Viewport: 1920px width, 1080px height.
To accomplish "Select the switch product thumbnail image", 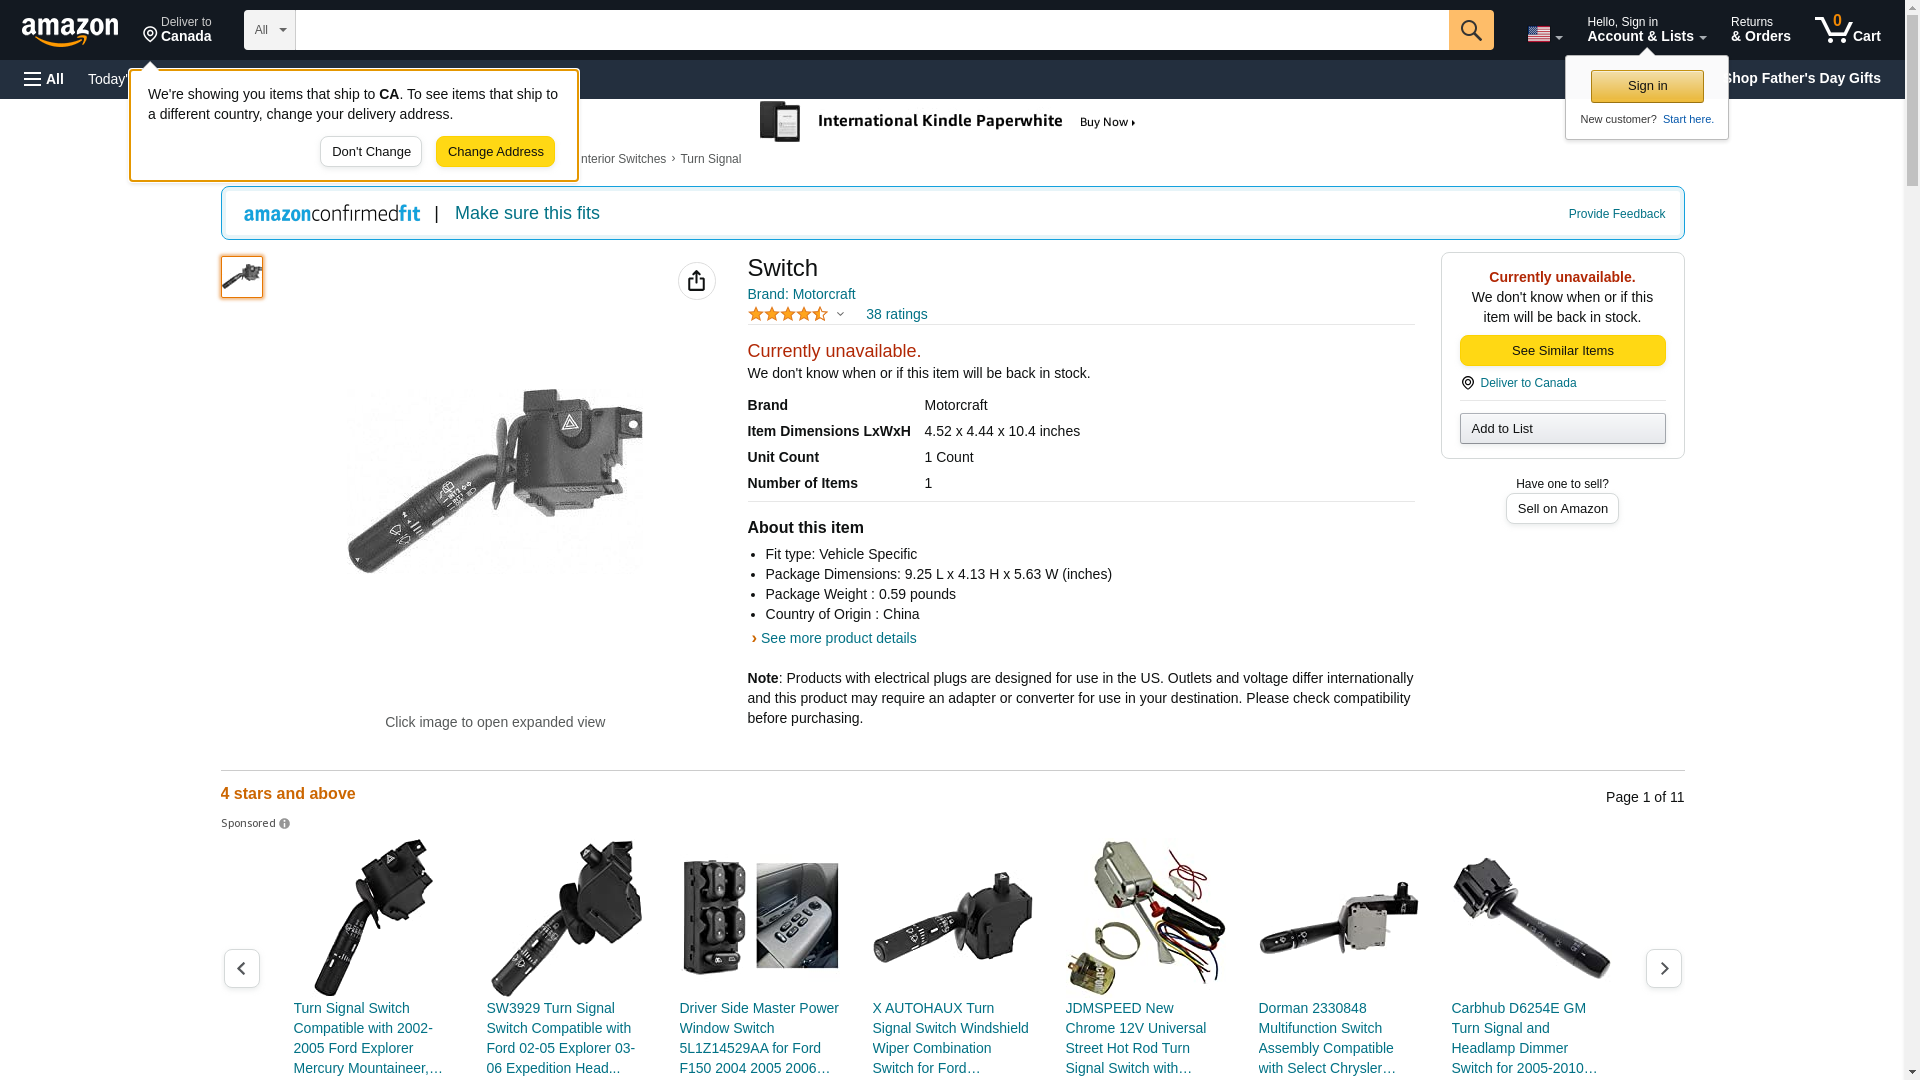I will (242, 277).
